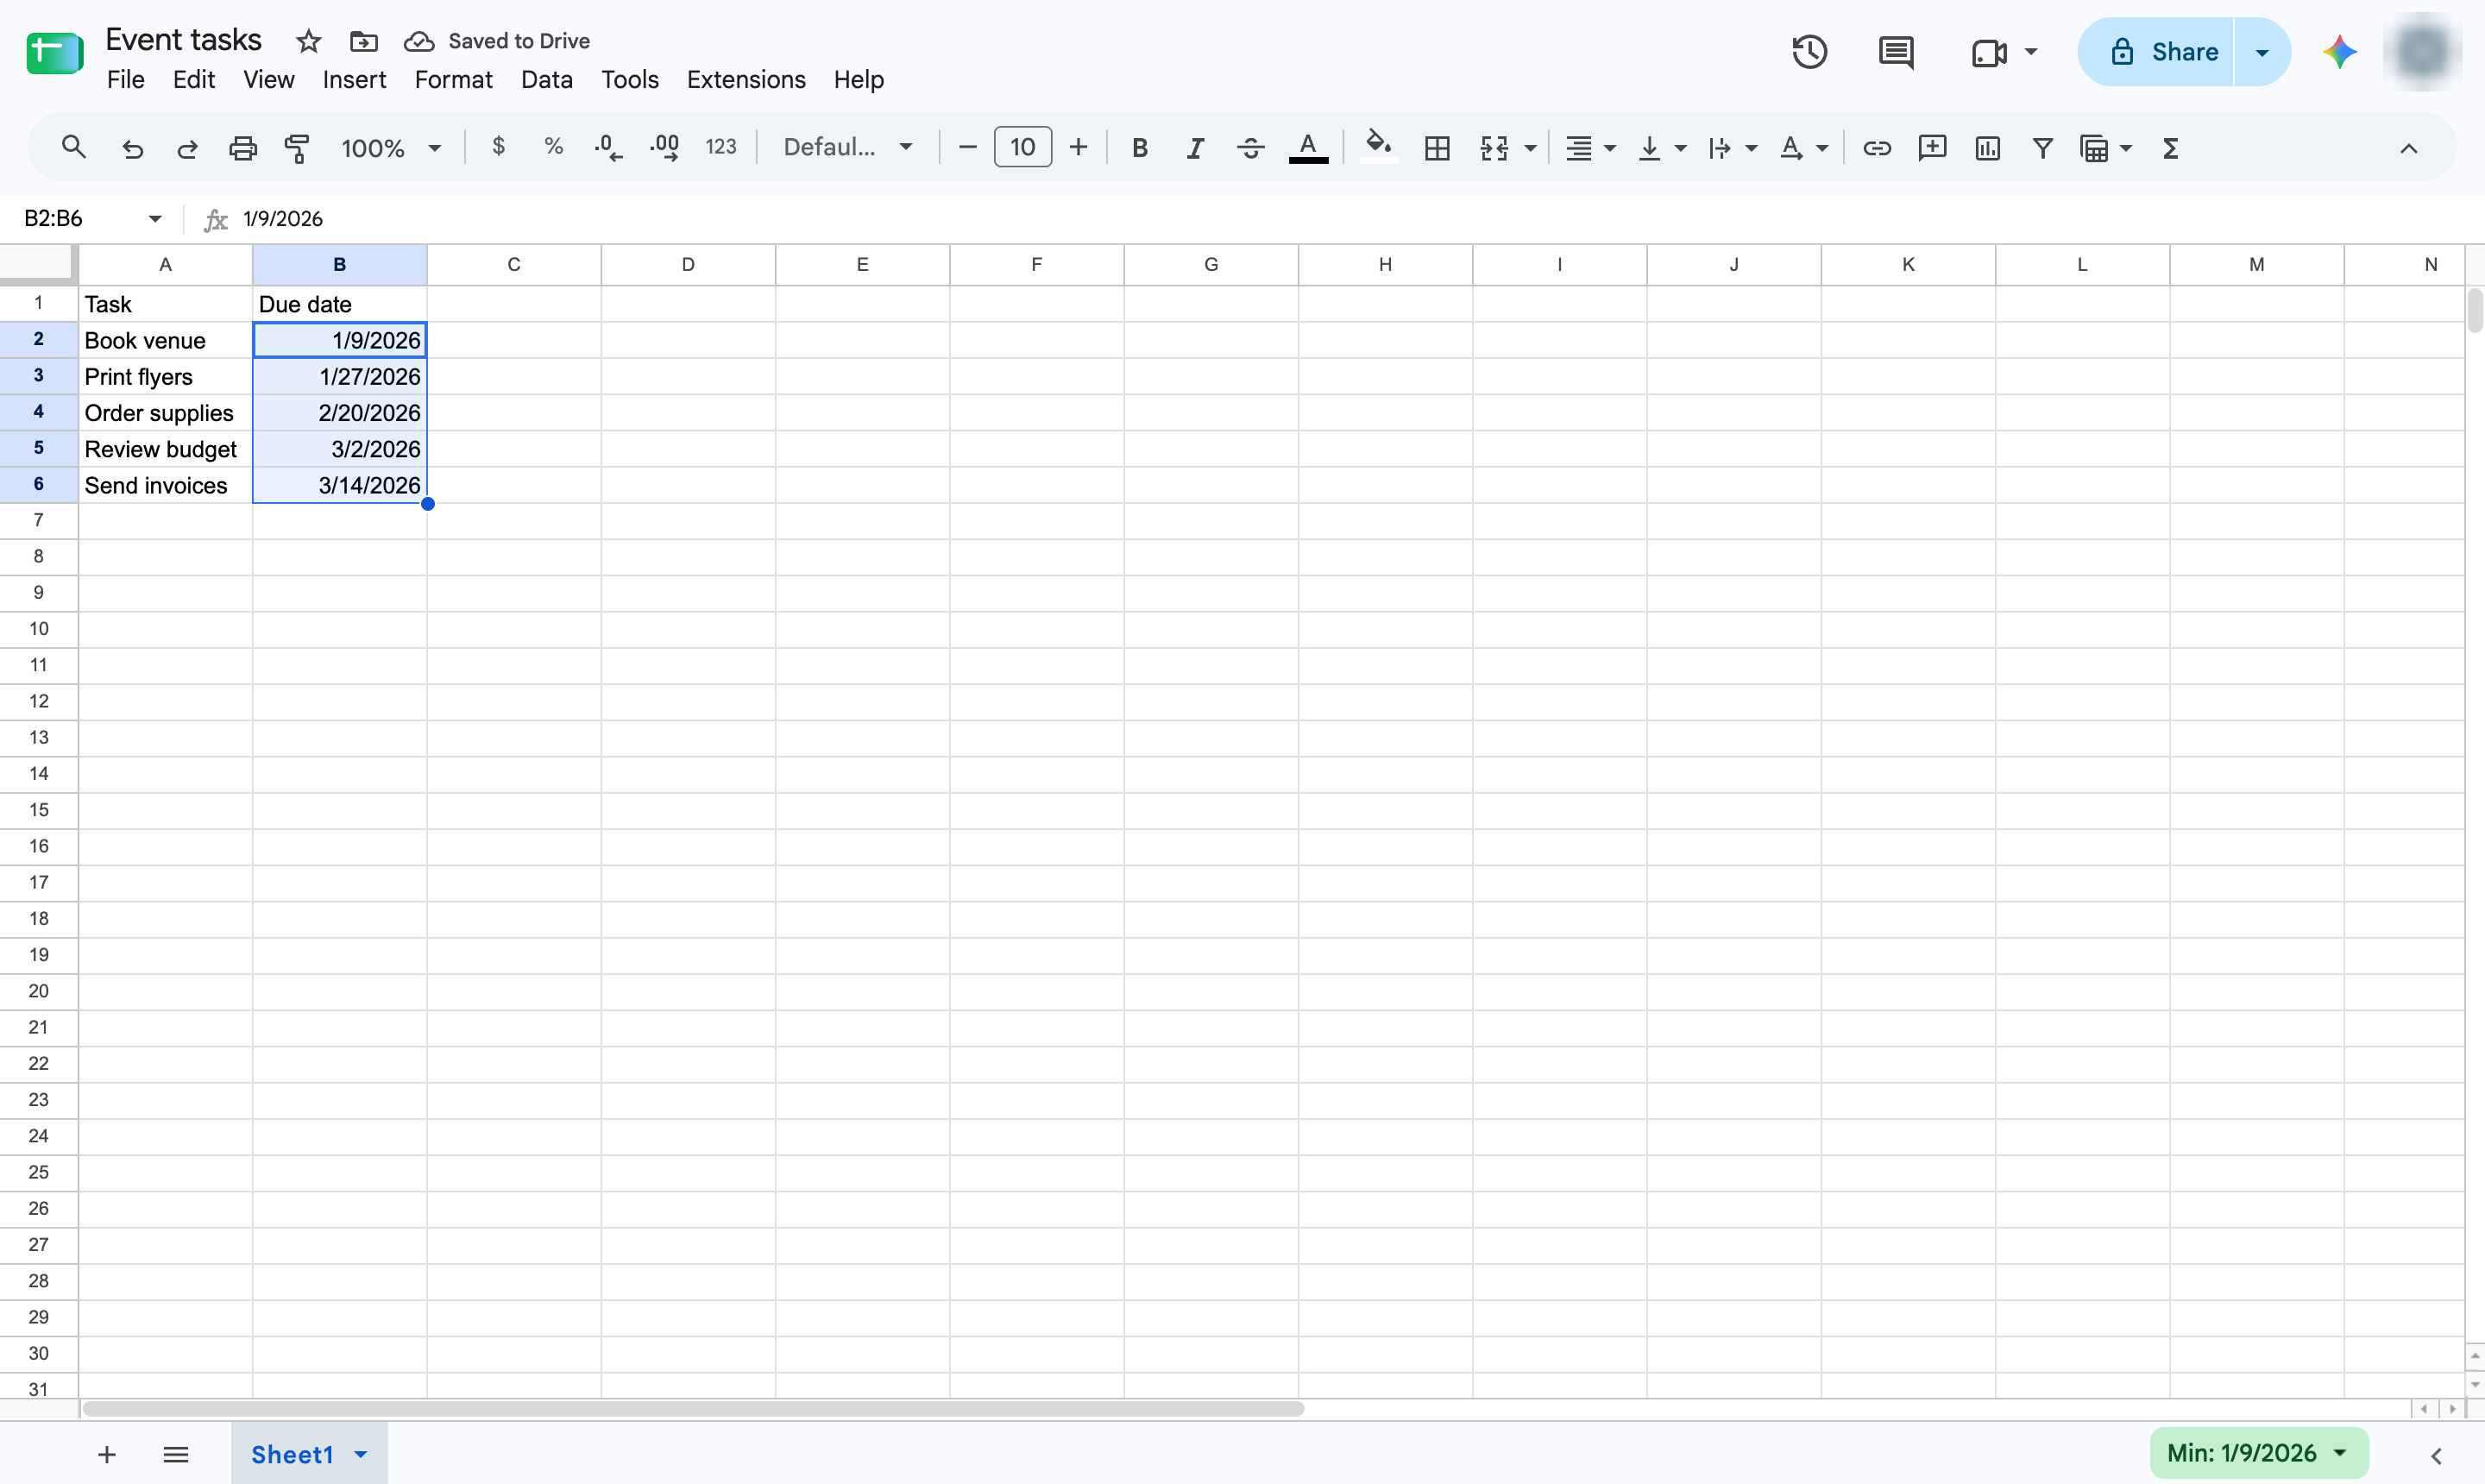Create a filter

(x=2042, y=148)
